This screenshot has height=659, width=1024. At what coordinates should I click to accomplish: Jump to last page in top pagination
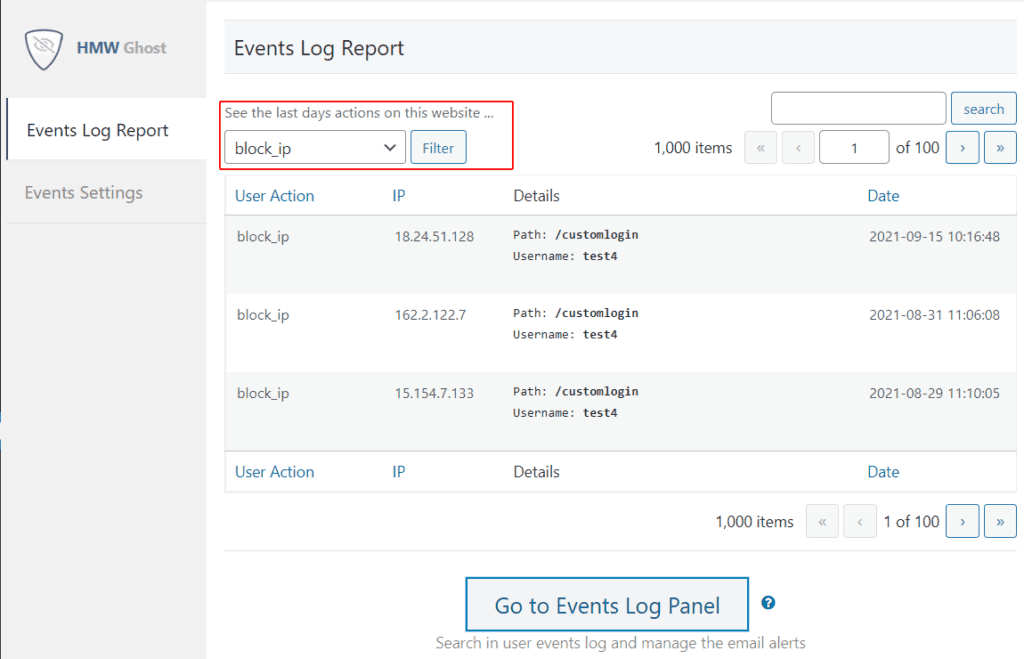(x=1000, y=147)
